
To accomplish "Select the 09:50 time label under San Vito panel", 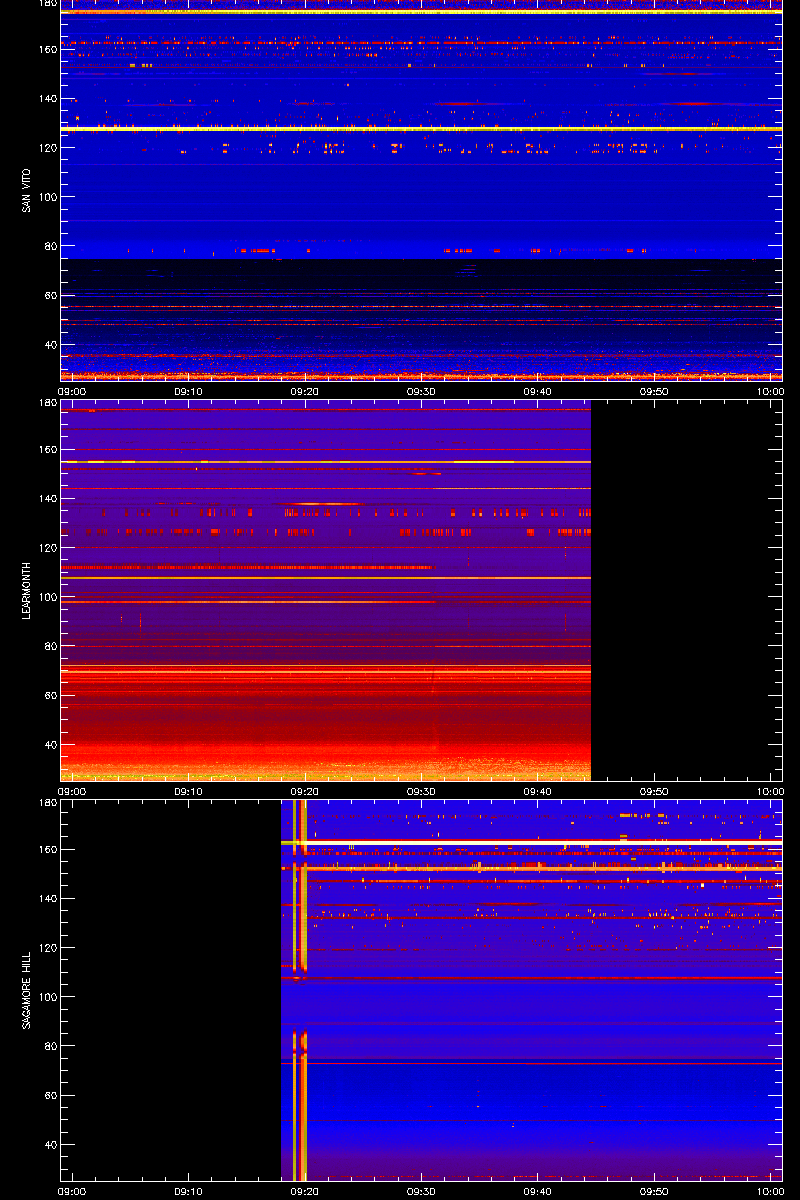I will (x=654, y=392).
